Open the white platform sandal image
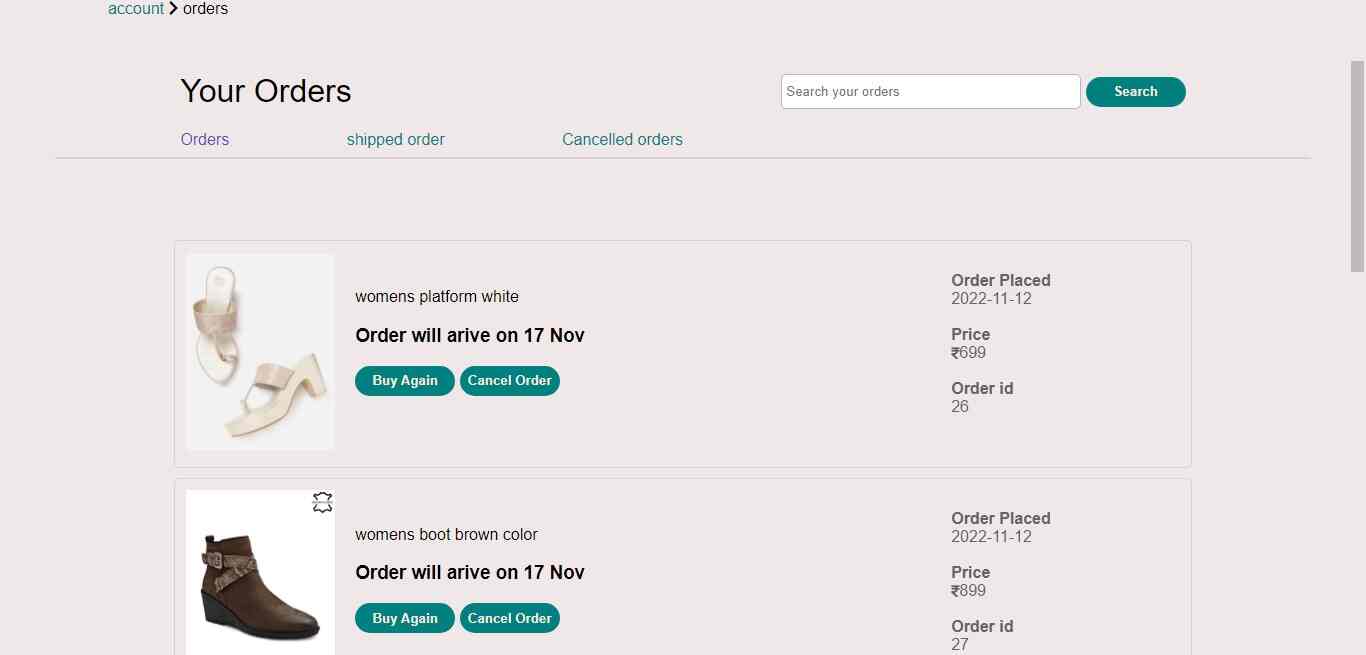The image size is (1366, 655). click(x=260, y=351)
